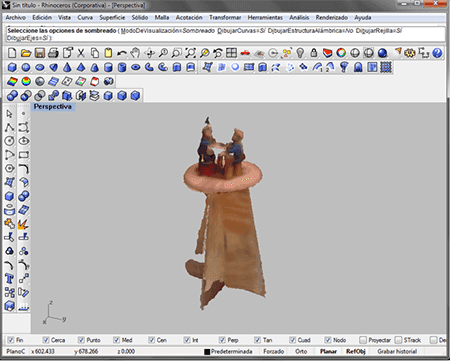Open the Superficie menu
The height and width of the screenshot is (361, 450).
point(112,17)
